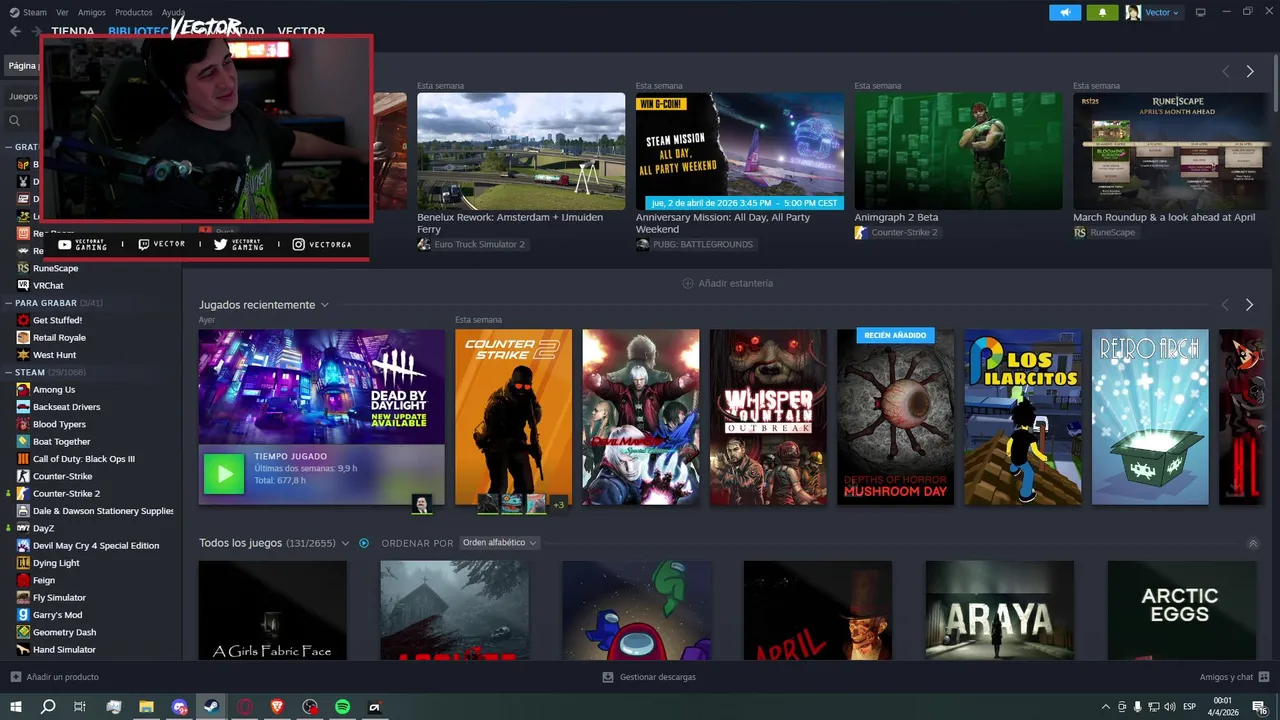Show next news items with top right arrow
The width and height of the screenshot is (1280, 720).
(1249, 72)
